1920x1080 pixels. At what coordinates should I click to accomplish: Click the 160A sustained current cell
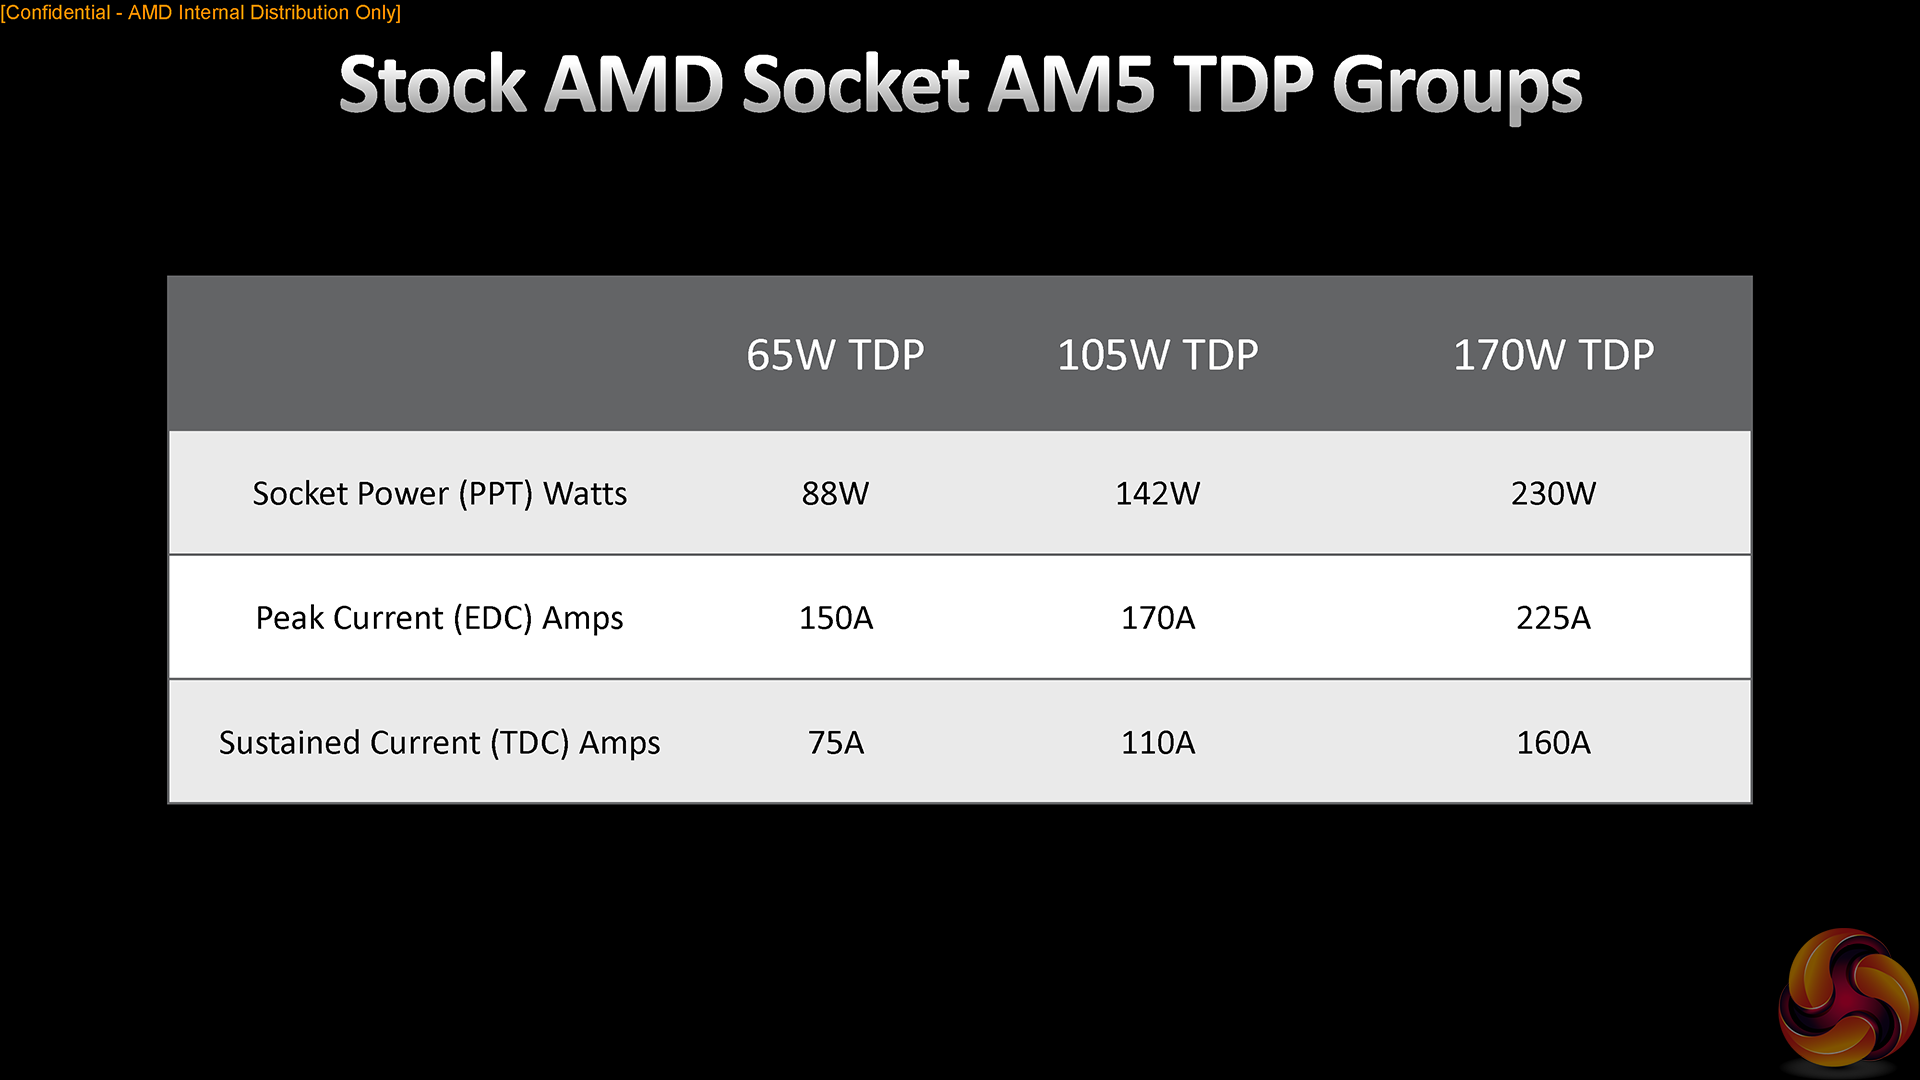(x=1553, y=743)
